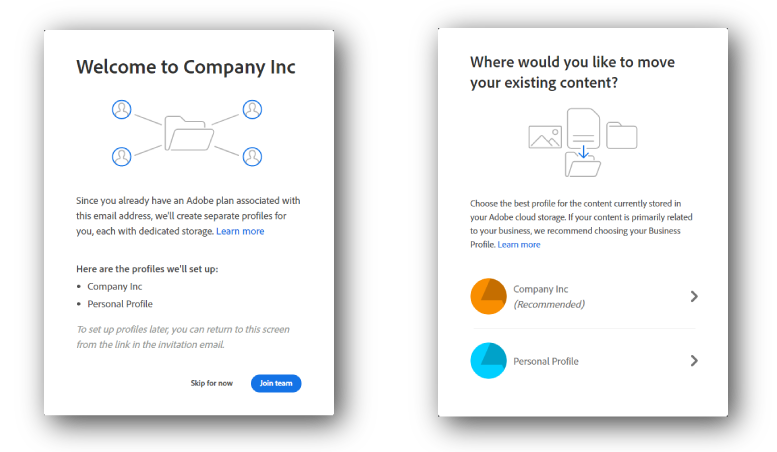The height and width of the screenshot is (452, 777).
Task: Click the bottom-left user avatar icon
Action: pos(122,156)
